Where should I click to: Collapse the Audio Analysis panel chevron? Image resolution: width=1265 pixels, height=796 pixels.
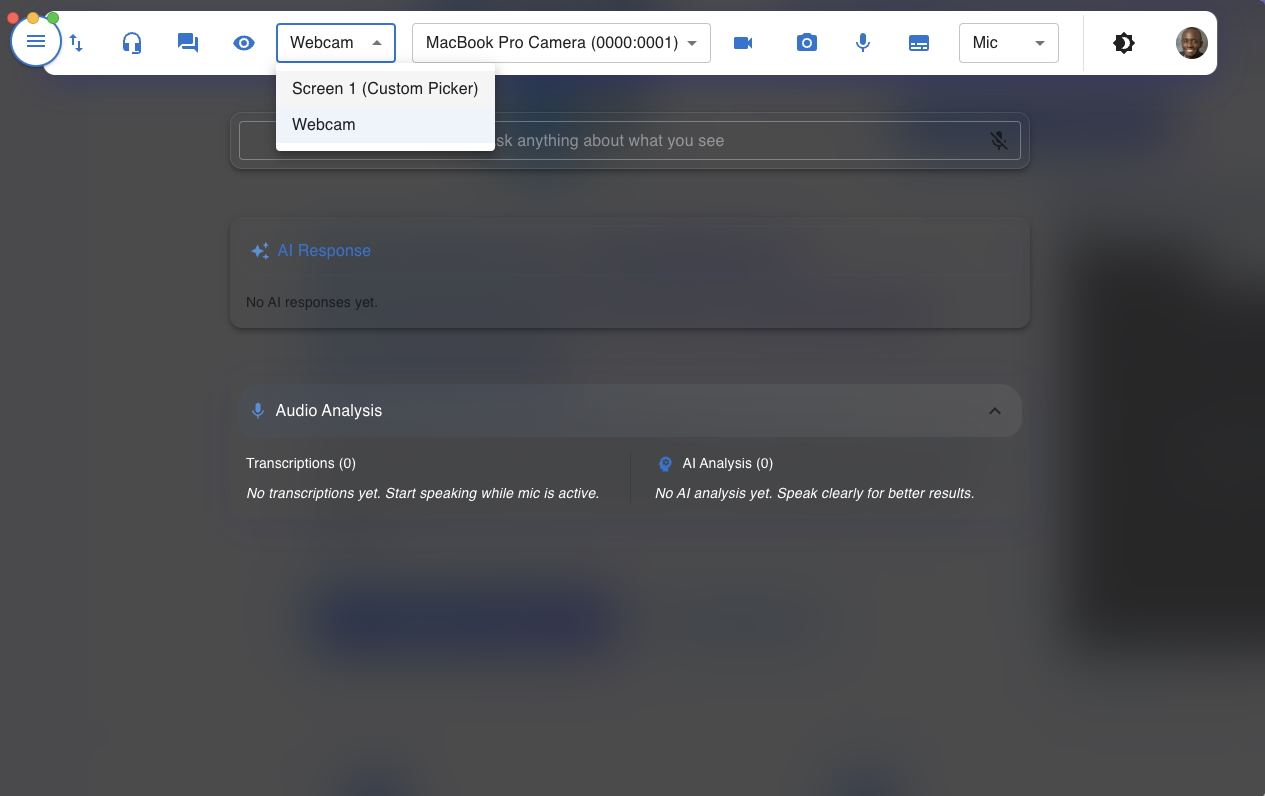tap(994, 411)
